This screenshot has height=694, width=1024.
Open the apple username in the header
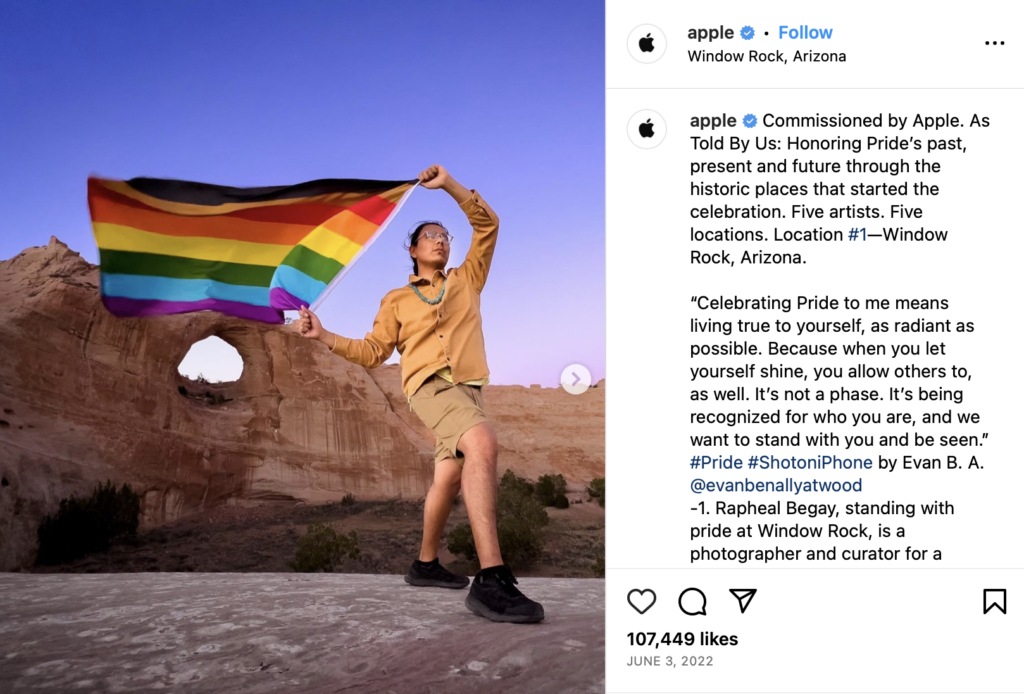711,33
